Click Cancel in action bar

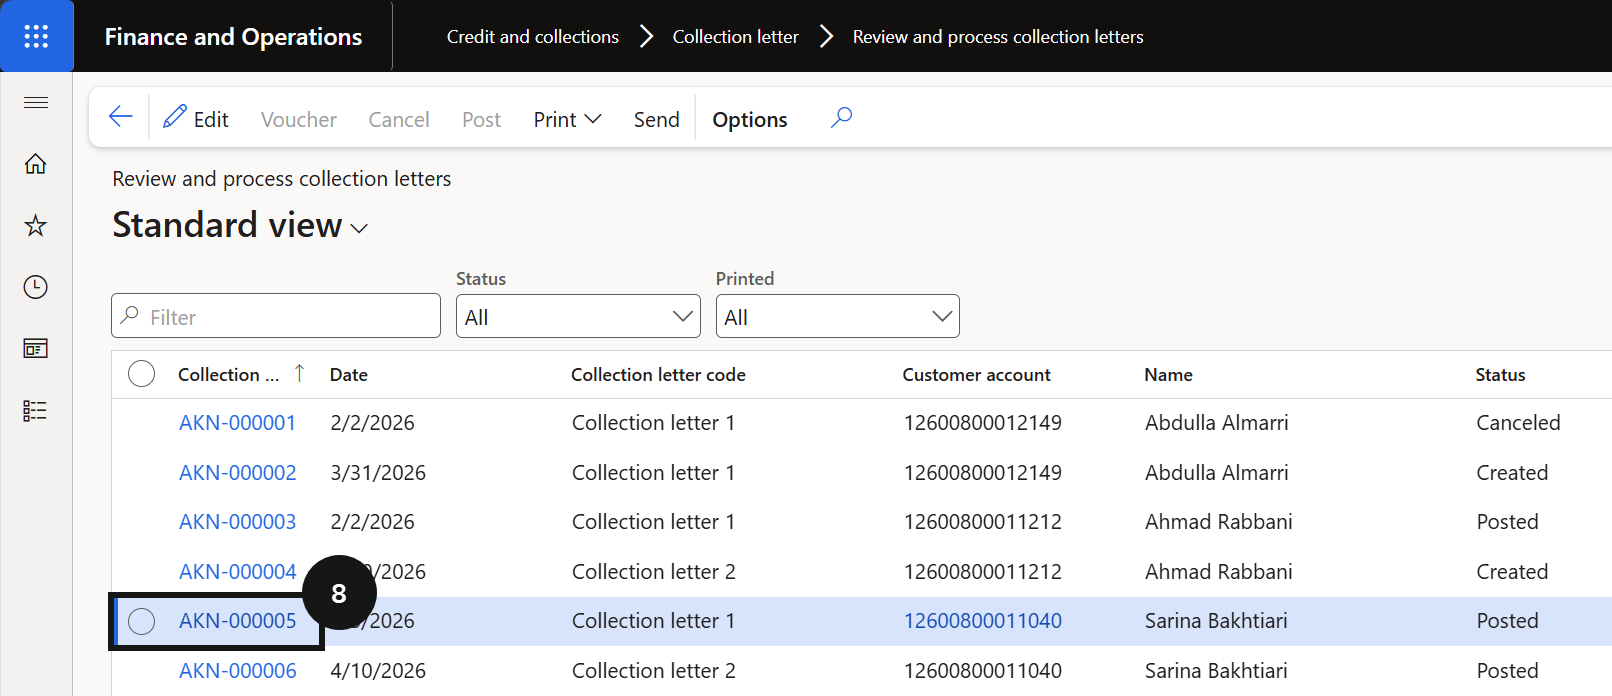coord(399,119)
